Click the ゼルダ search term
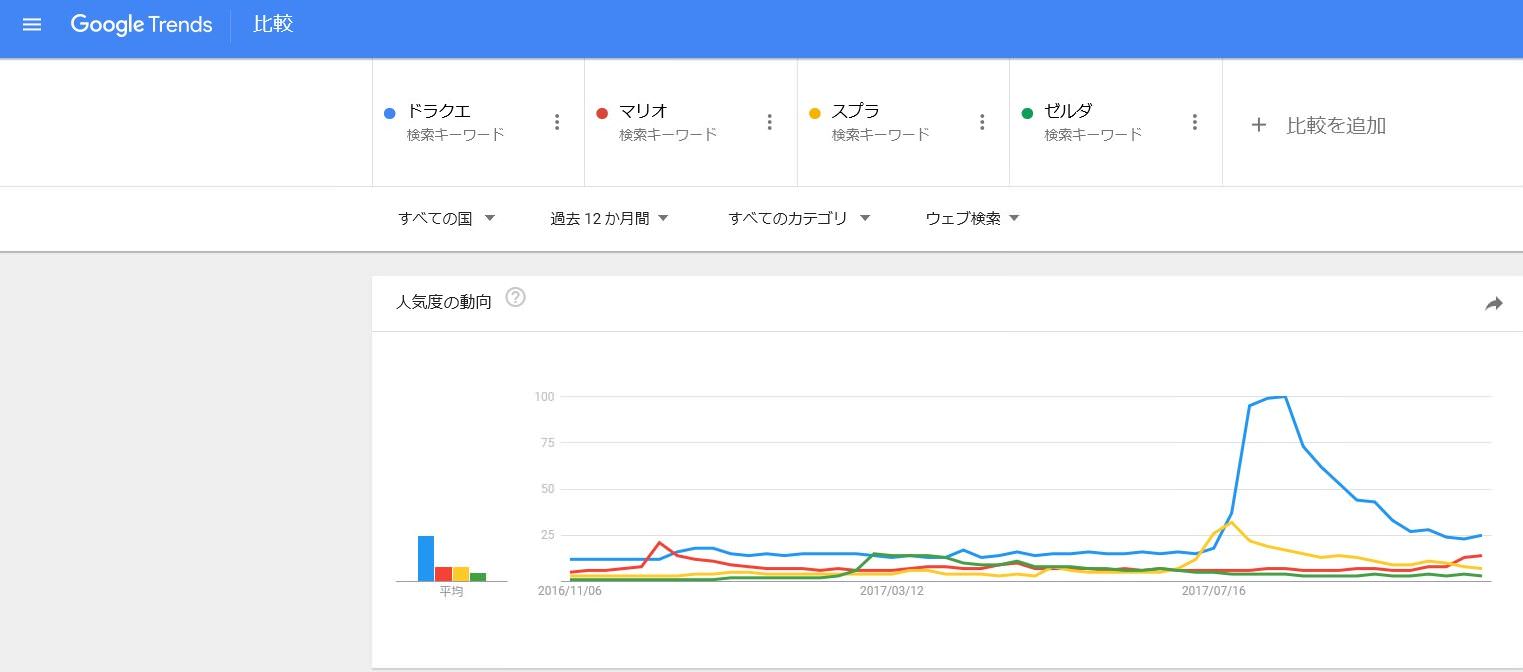The image size is (1523, 672). click(1068, 111)
